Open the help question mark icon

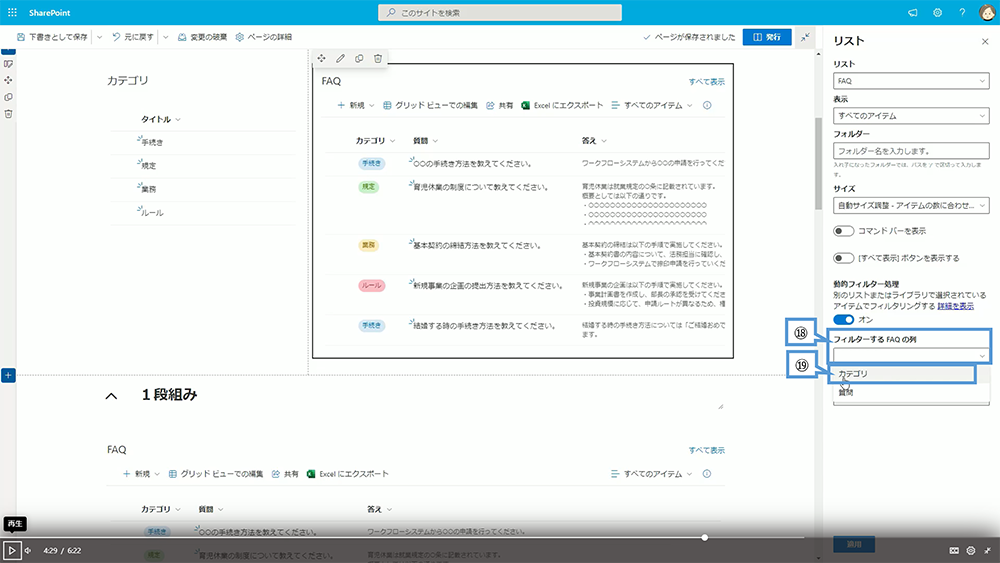click(962, 12)
